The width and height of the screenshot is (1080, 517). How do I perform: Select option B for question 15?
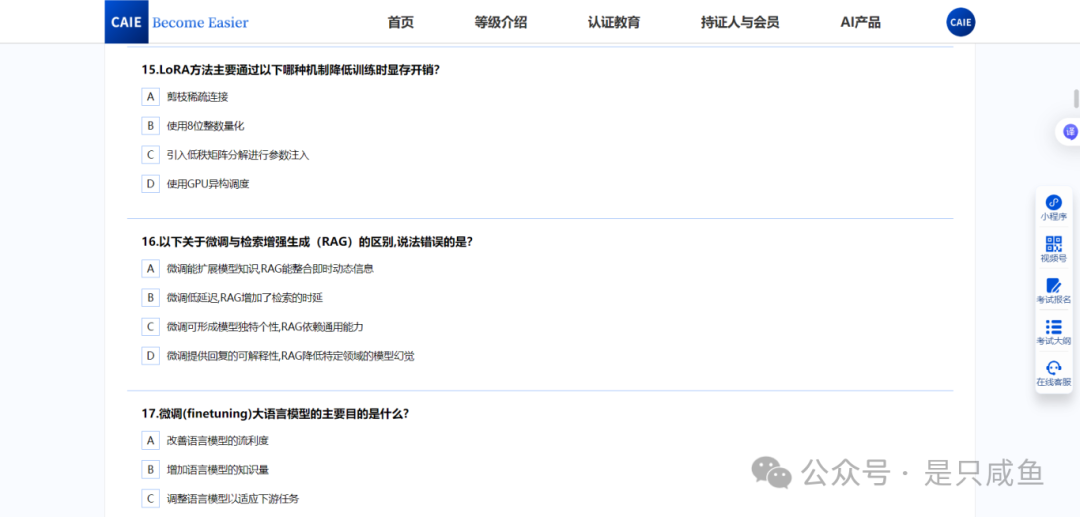click(151, 126)
